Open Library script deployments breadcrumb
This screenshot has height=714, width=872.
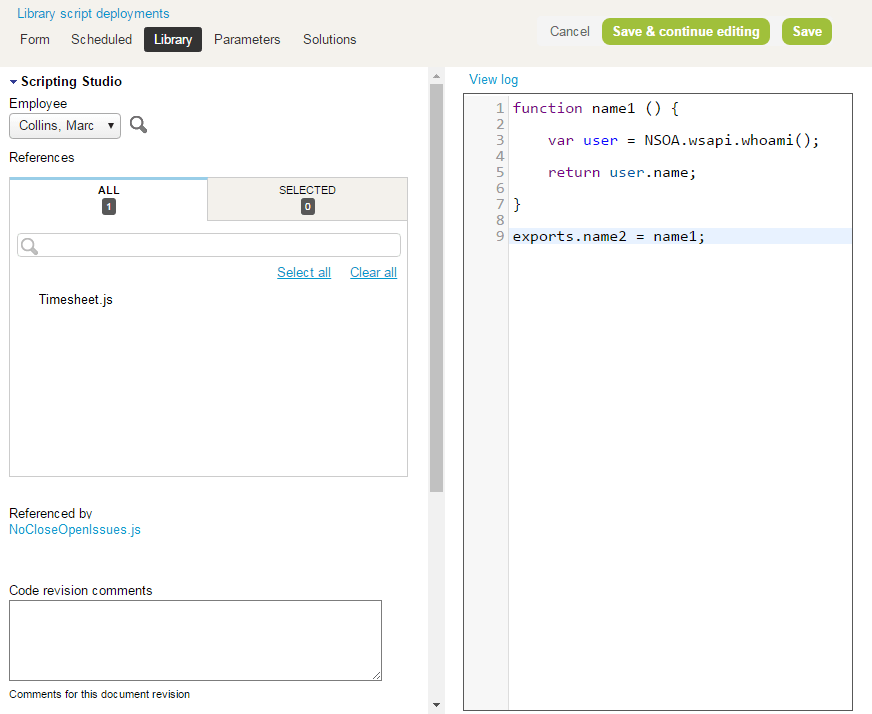click(x=93, y=13)
